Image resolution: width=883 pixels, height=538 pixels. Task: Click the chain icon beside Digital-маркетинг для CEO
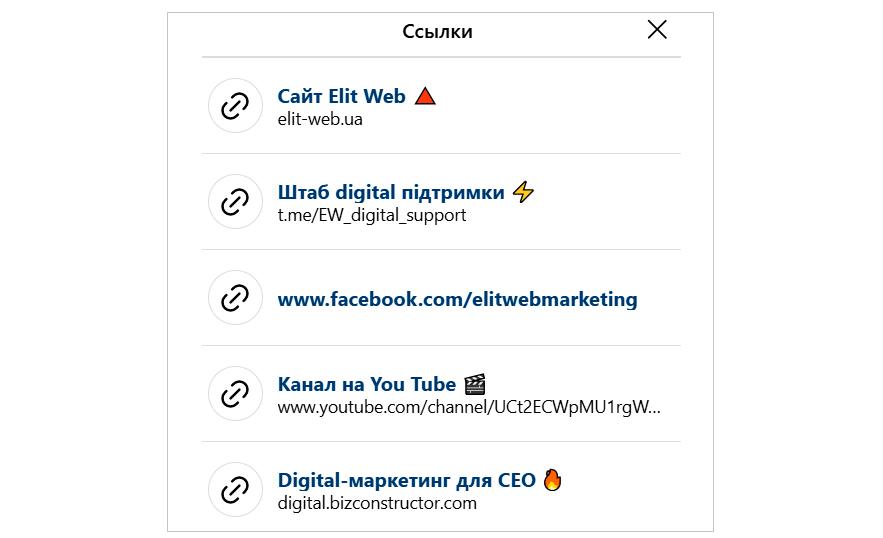[235, 490]
